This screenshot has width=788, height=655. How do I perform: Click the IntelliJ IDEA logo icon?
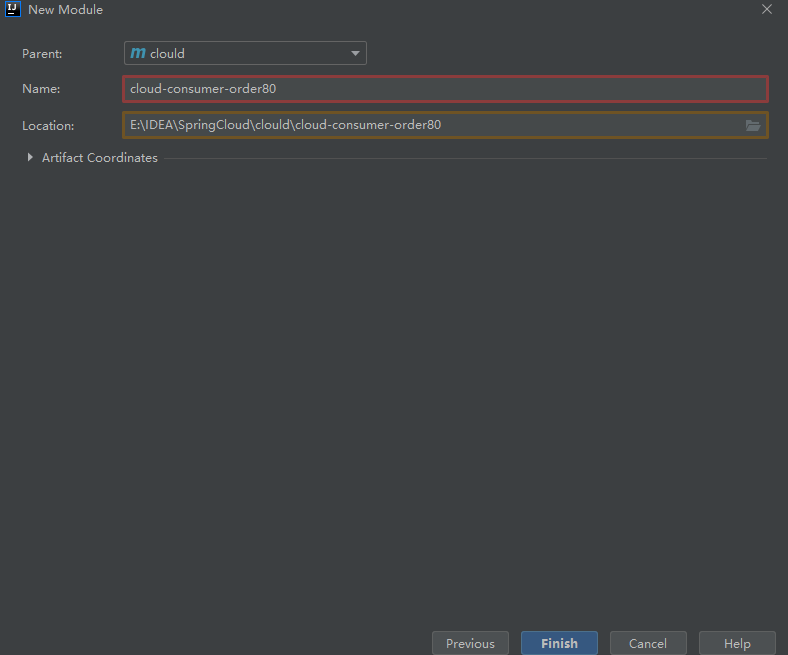pos(12,9)
